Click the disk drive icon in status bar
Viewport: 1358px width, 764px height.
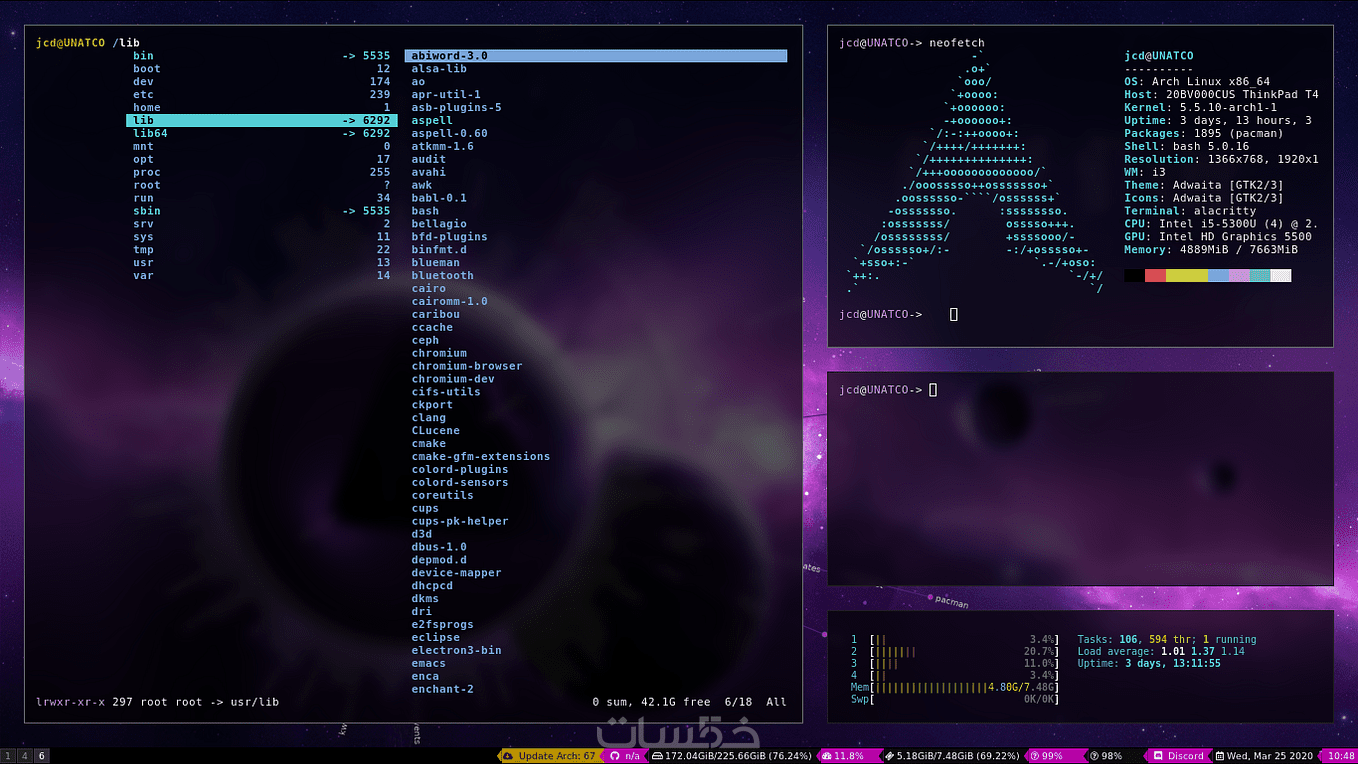(x=657, y=756)
